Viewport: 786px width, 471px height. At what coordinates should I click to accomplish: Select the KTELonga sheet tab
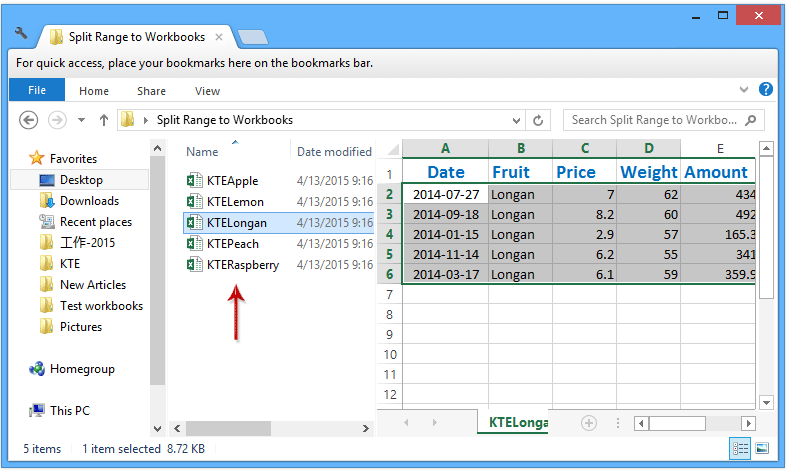point(518,423)
